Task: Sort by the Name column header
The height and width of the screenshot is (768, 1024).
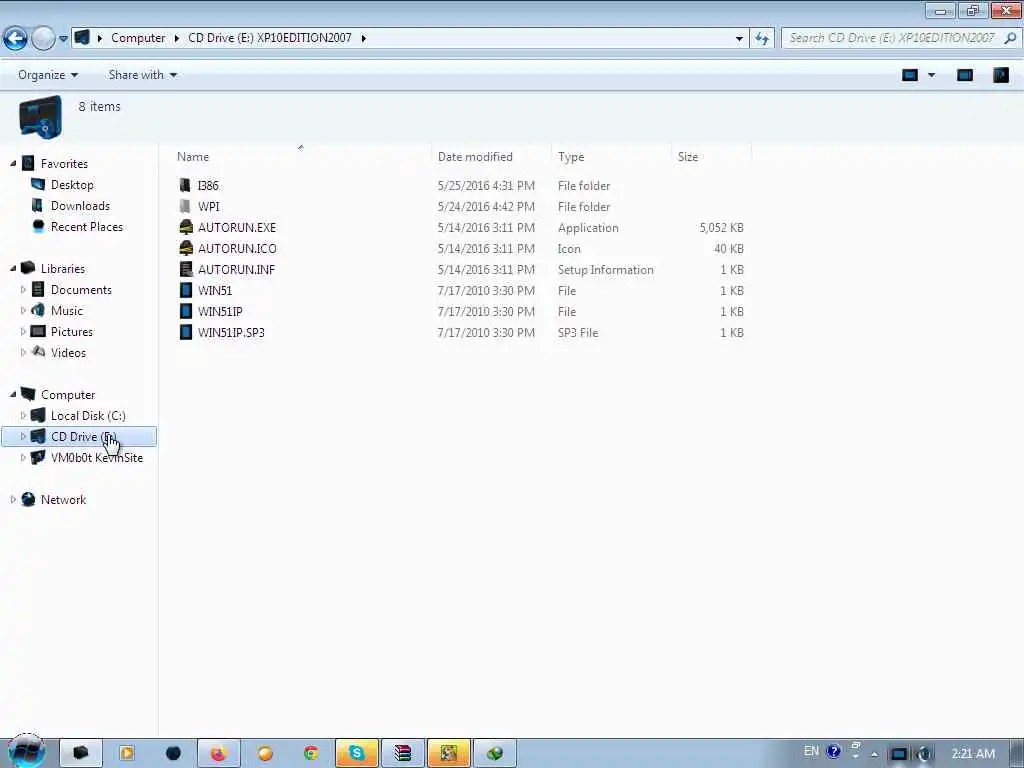Action: point(193,157)
